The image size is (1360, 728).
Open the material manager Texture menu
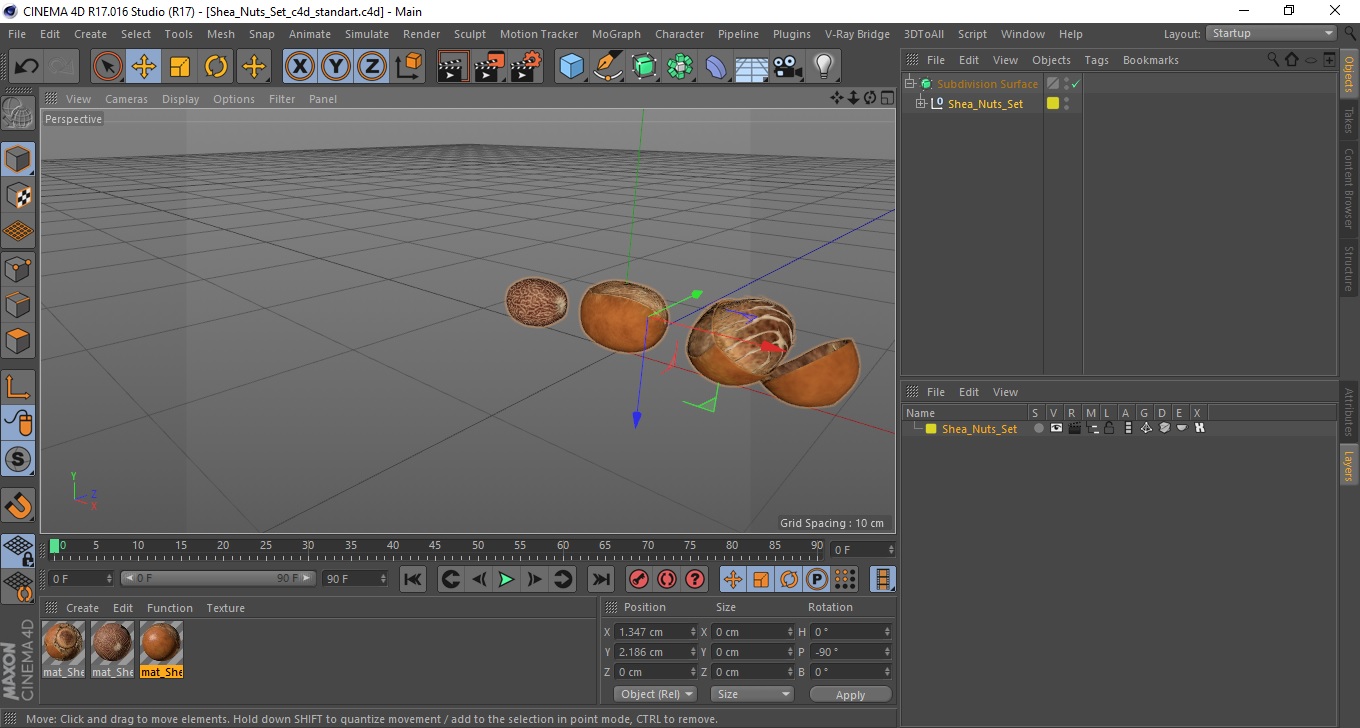(225, 608)
